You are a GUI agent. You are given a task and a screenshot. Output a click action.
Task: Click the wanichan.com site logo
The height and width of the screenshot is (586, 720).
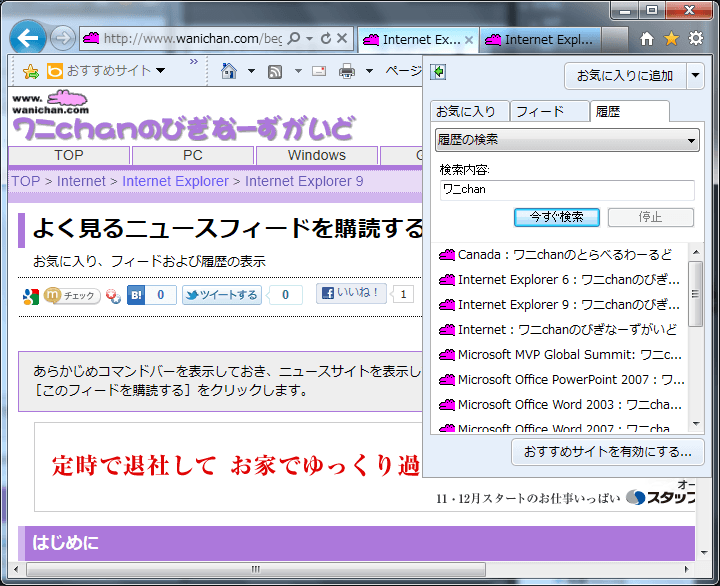pos(50,102)
